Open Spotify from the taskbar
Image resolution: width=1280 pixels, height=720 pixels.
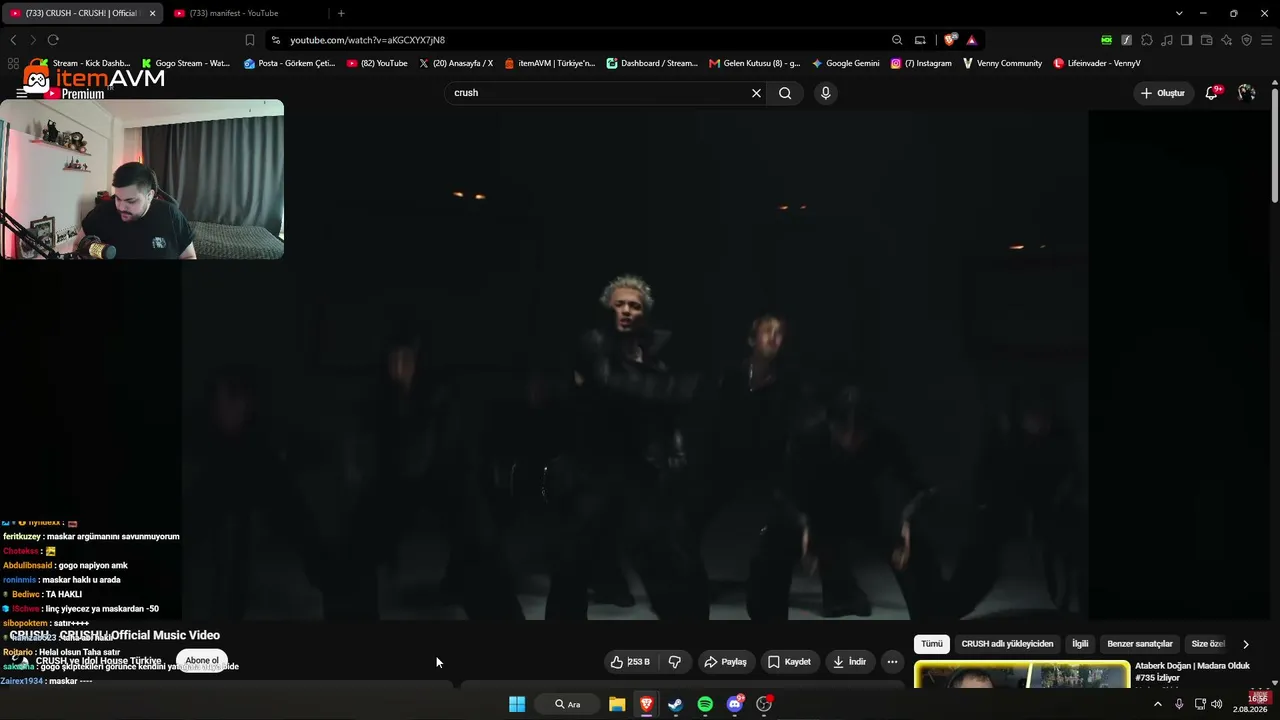705,704
